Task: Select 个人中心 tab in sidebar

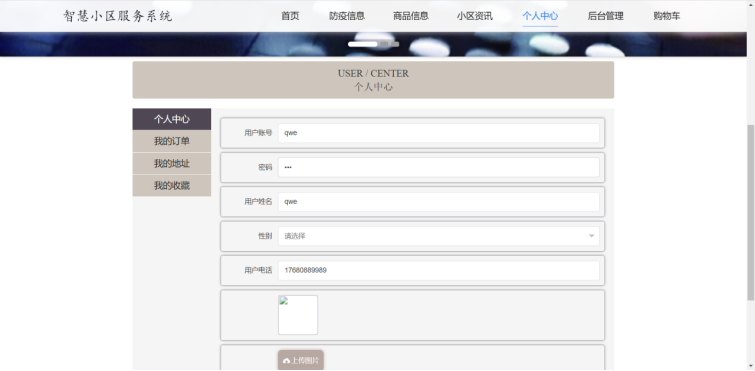Action: [172, 119]
